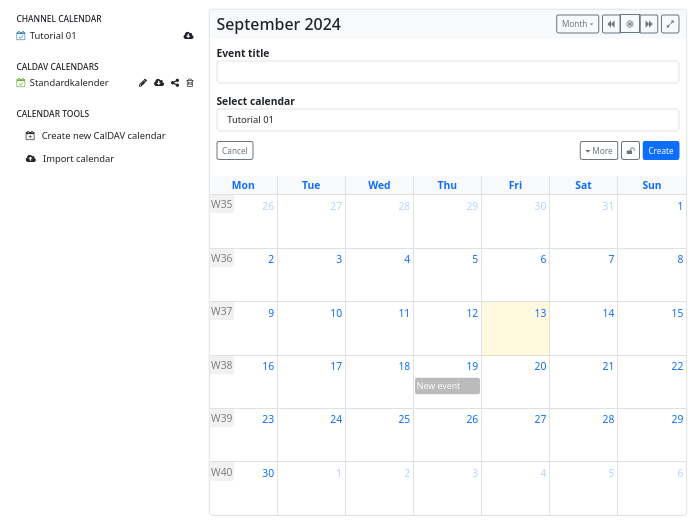Toggle the event permissions lock
The height and width of the screenshot is (524, 694).
630,151
